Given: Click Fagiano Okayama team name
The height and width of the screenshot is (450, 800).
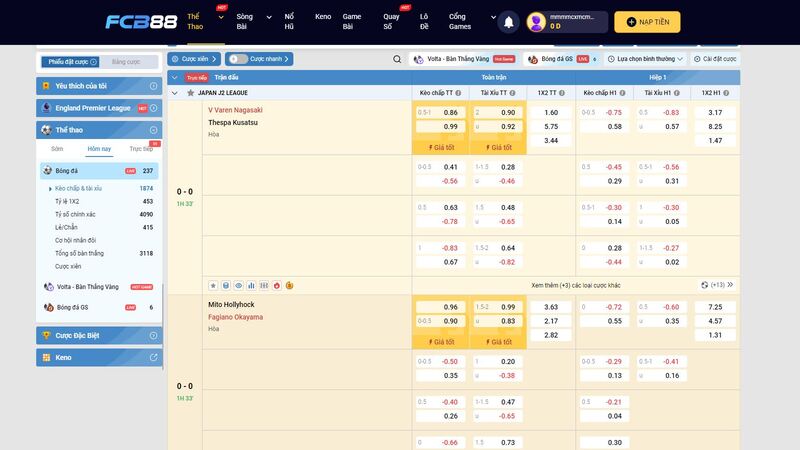Looking at the screenshot, I should pyautogui.click(x=235, y=317).
